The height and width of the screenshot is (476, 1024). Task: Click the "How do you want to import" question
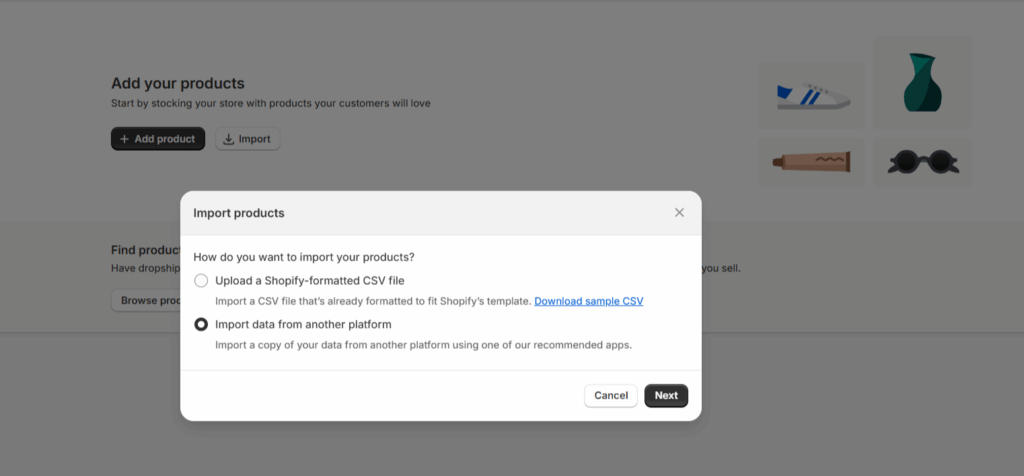coord(303,257)
